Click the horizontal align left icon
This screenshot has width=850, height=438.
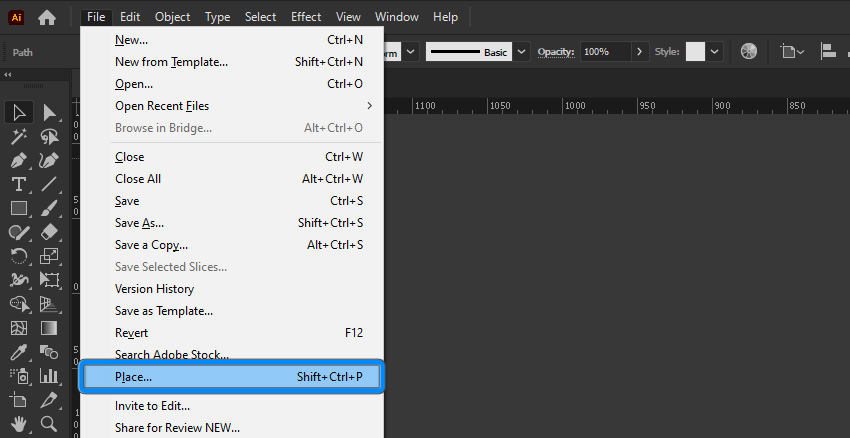click(828, 52)
